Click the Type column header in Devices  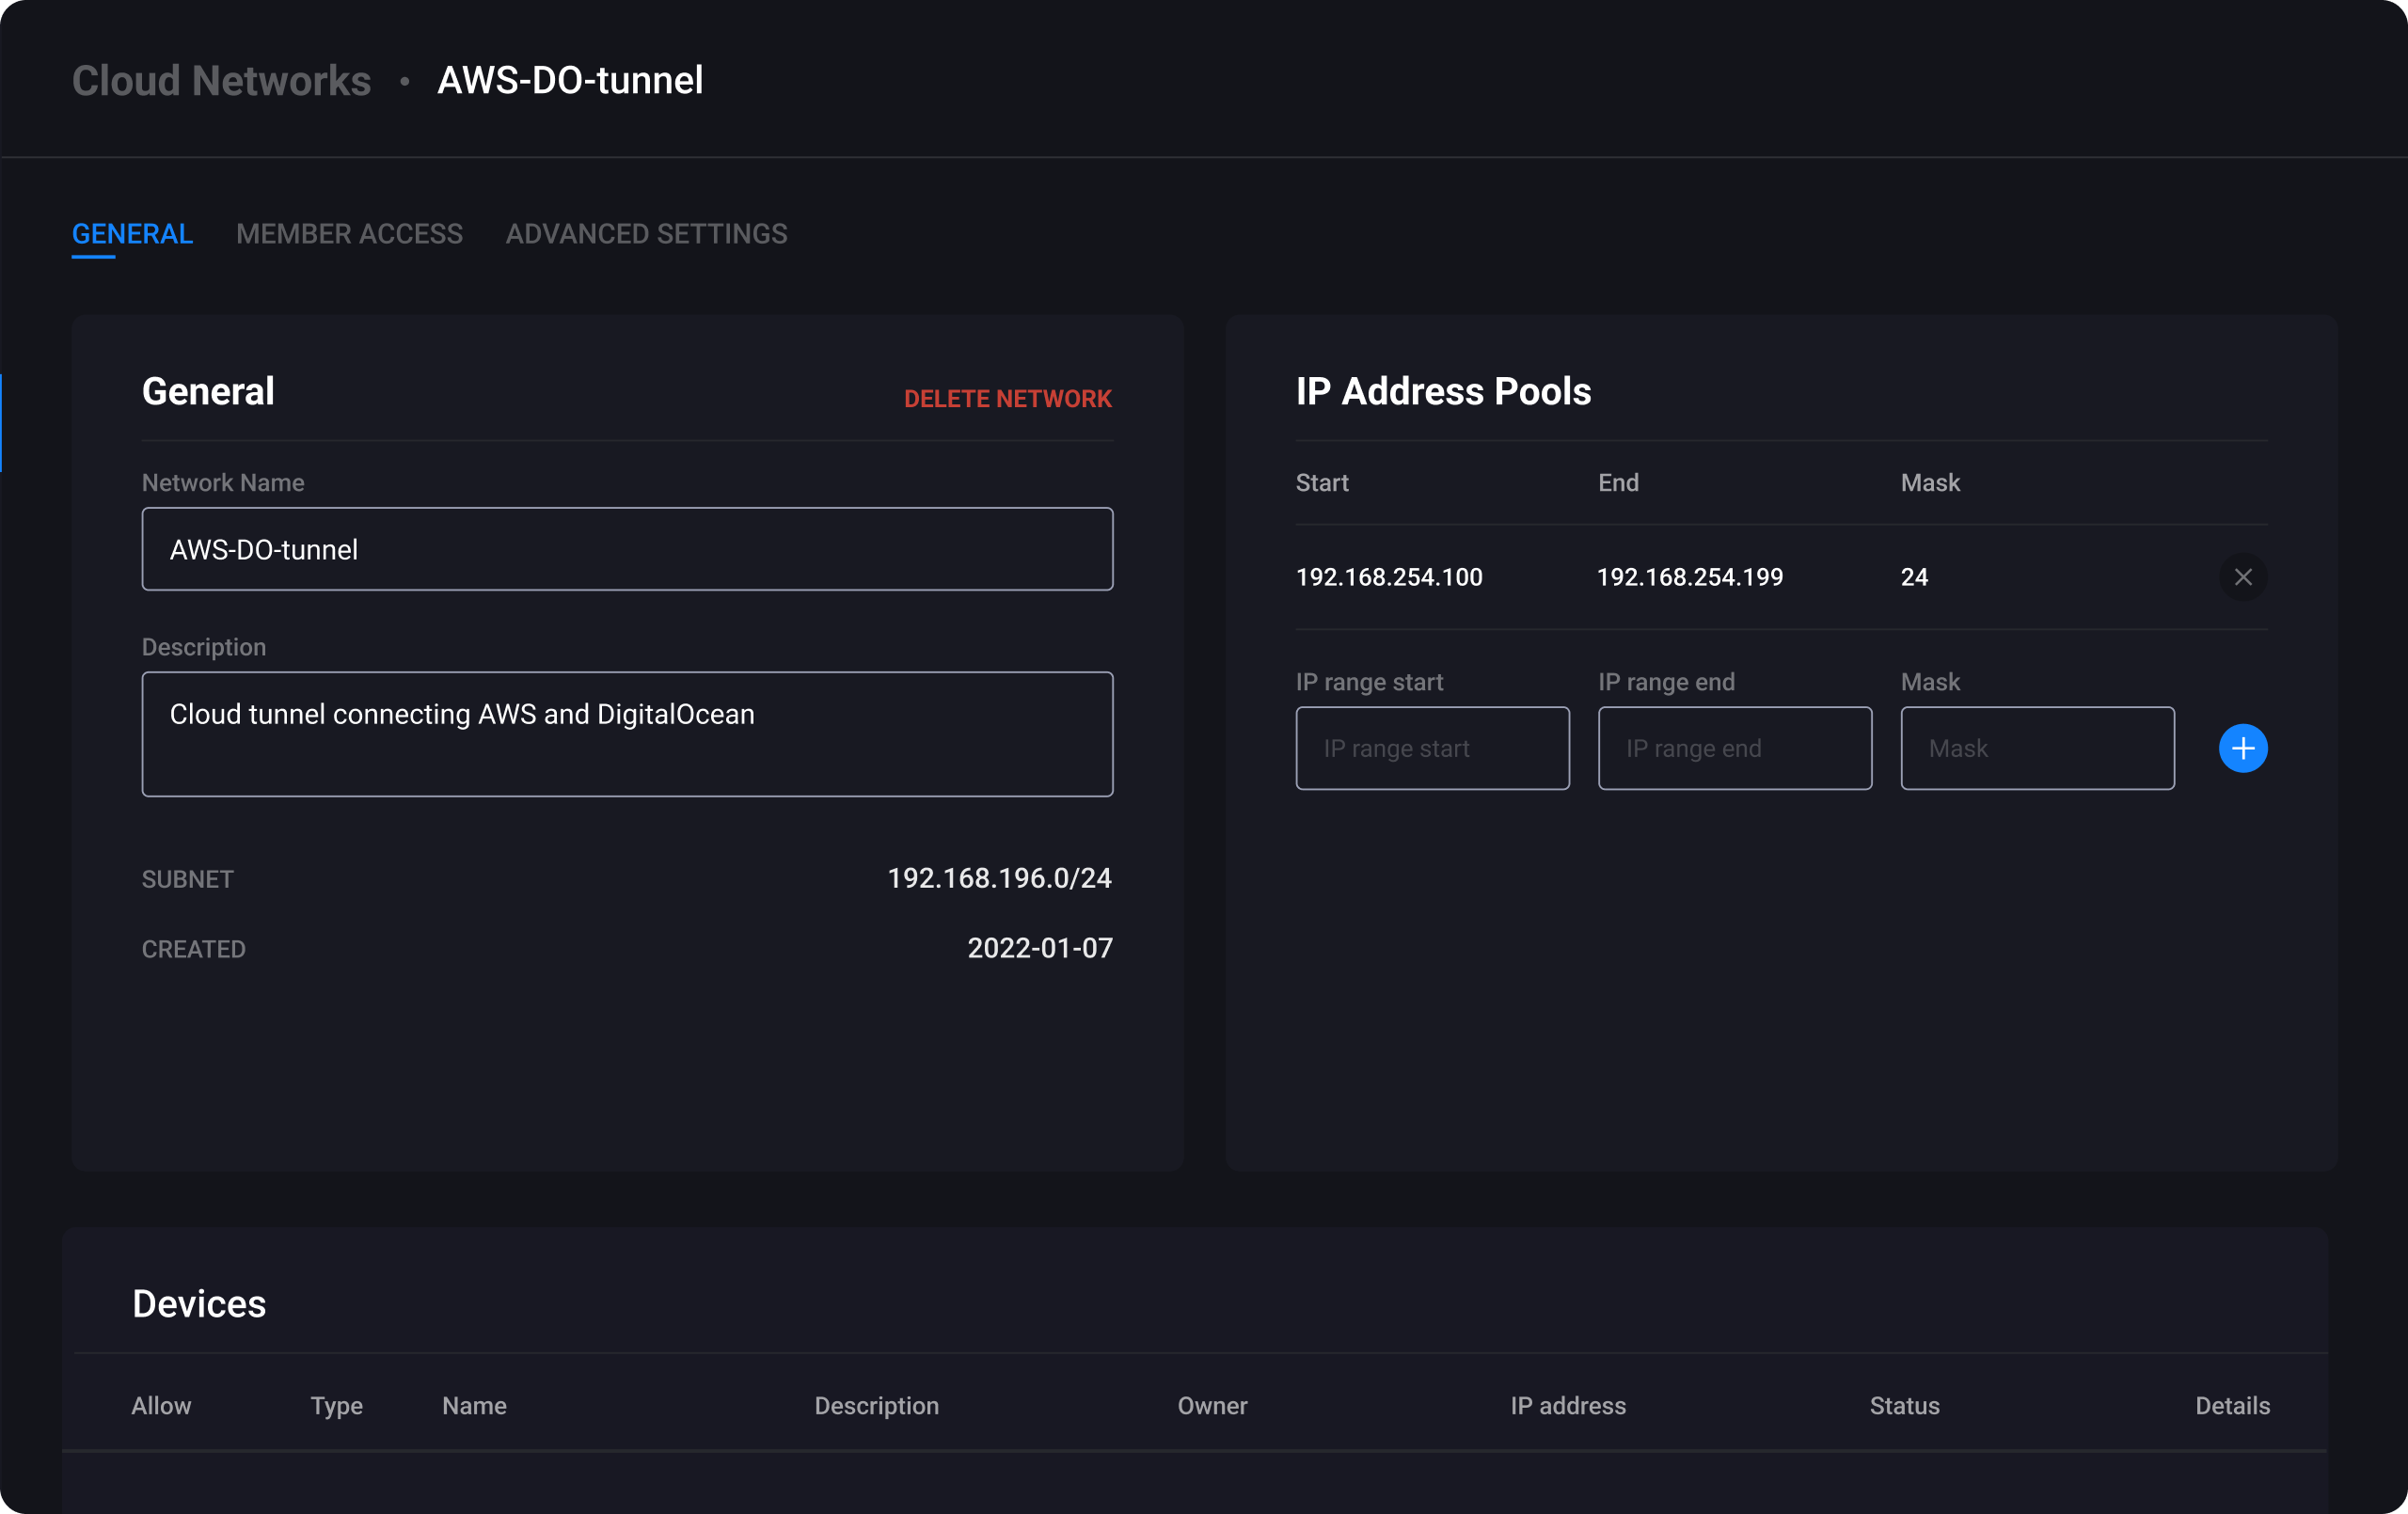[x=336, y=1406]
